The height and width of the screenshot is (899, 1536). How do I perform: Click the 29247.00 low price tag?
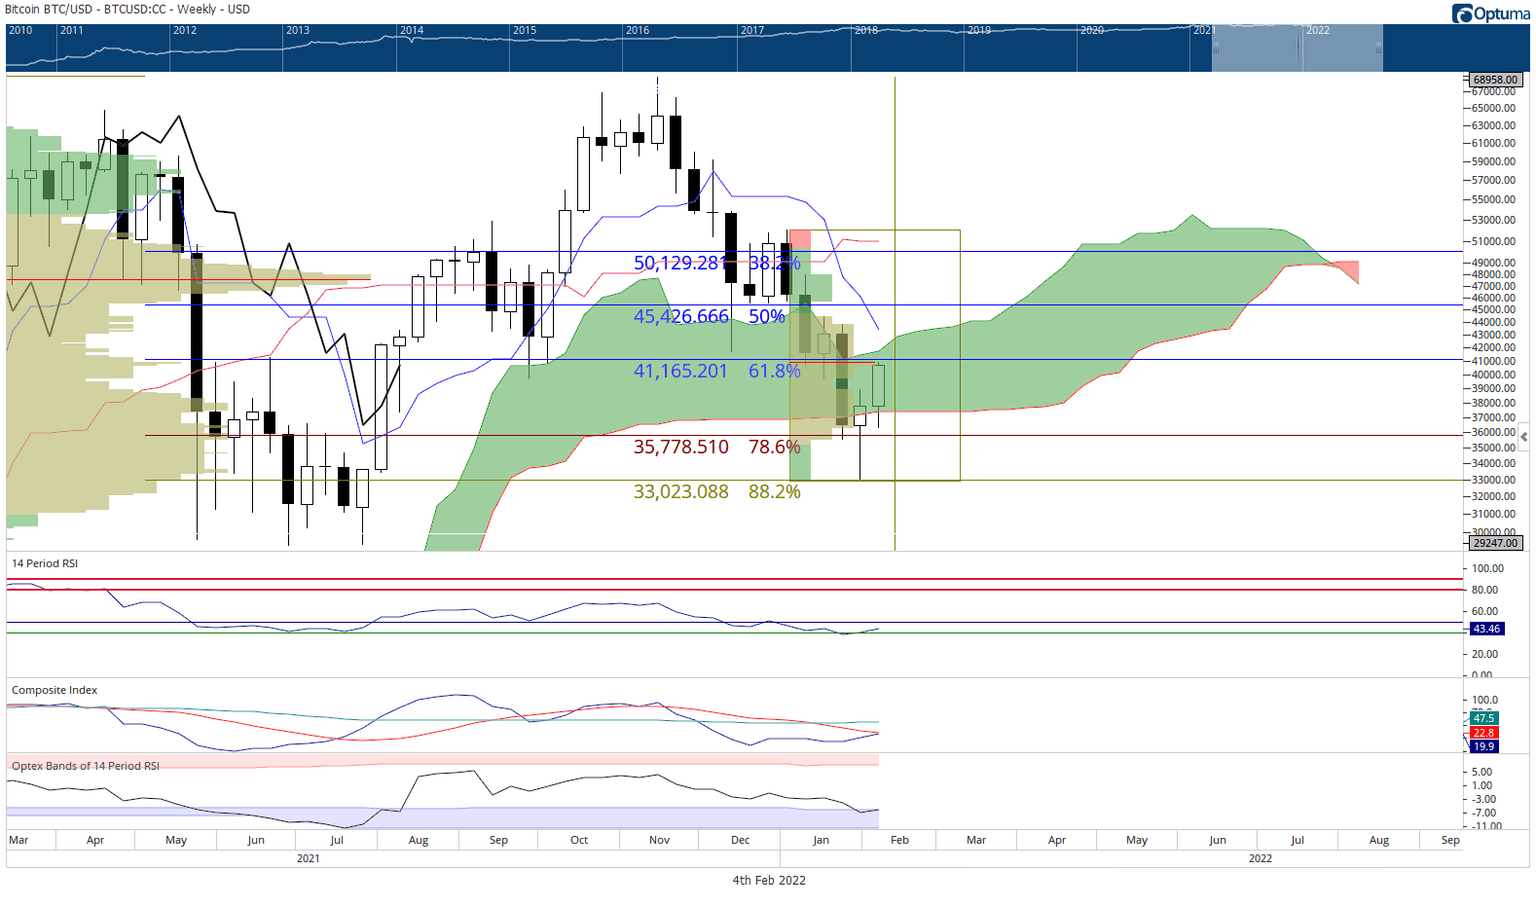click(1495, 543)
